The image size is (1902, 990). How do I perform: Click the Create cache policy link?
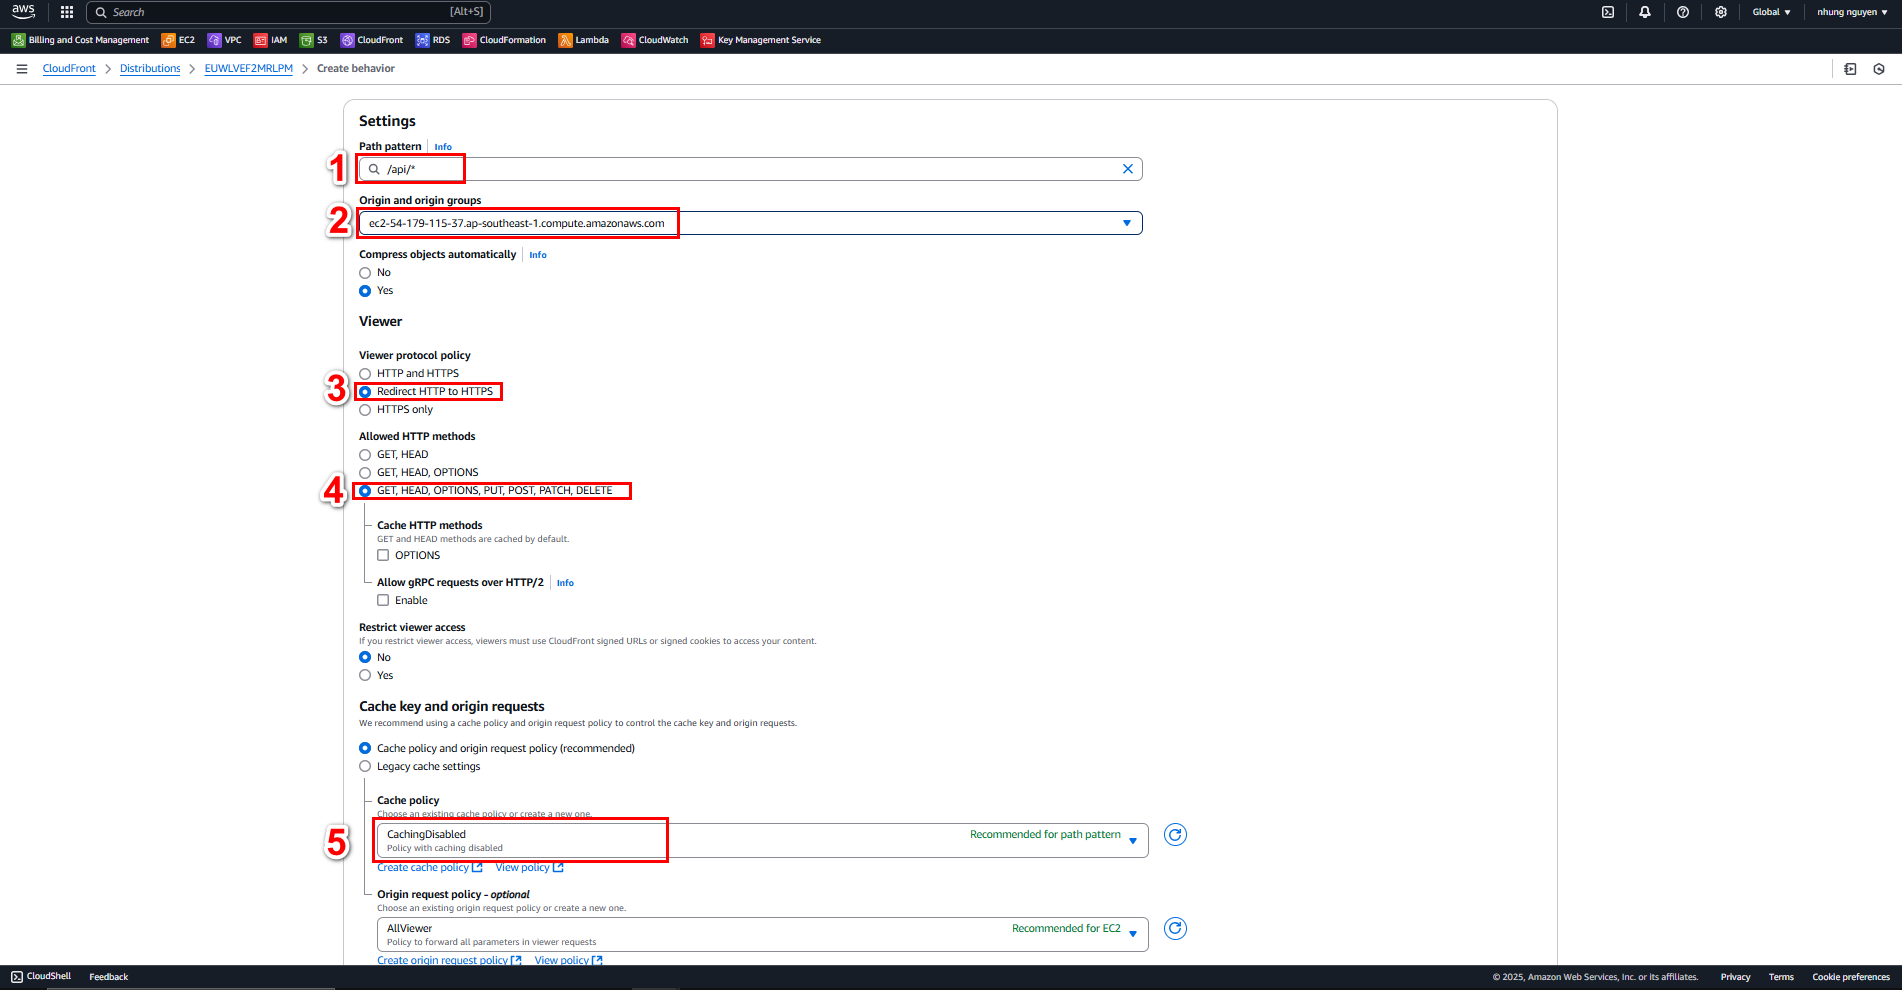[423, 868]
